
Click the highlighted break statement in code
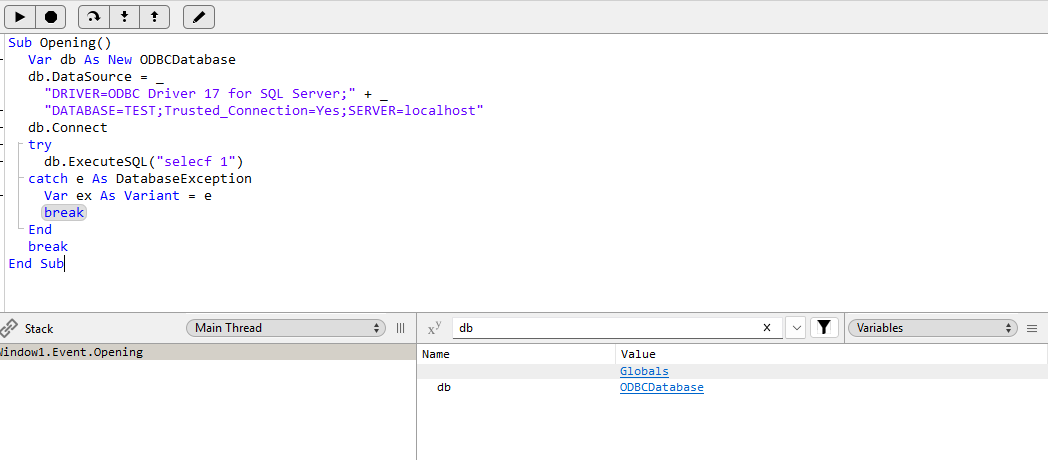point(64,213)
